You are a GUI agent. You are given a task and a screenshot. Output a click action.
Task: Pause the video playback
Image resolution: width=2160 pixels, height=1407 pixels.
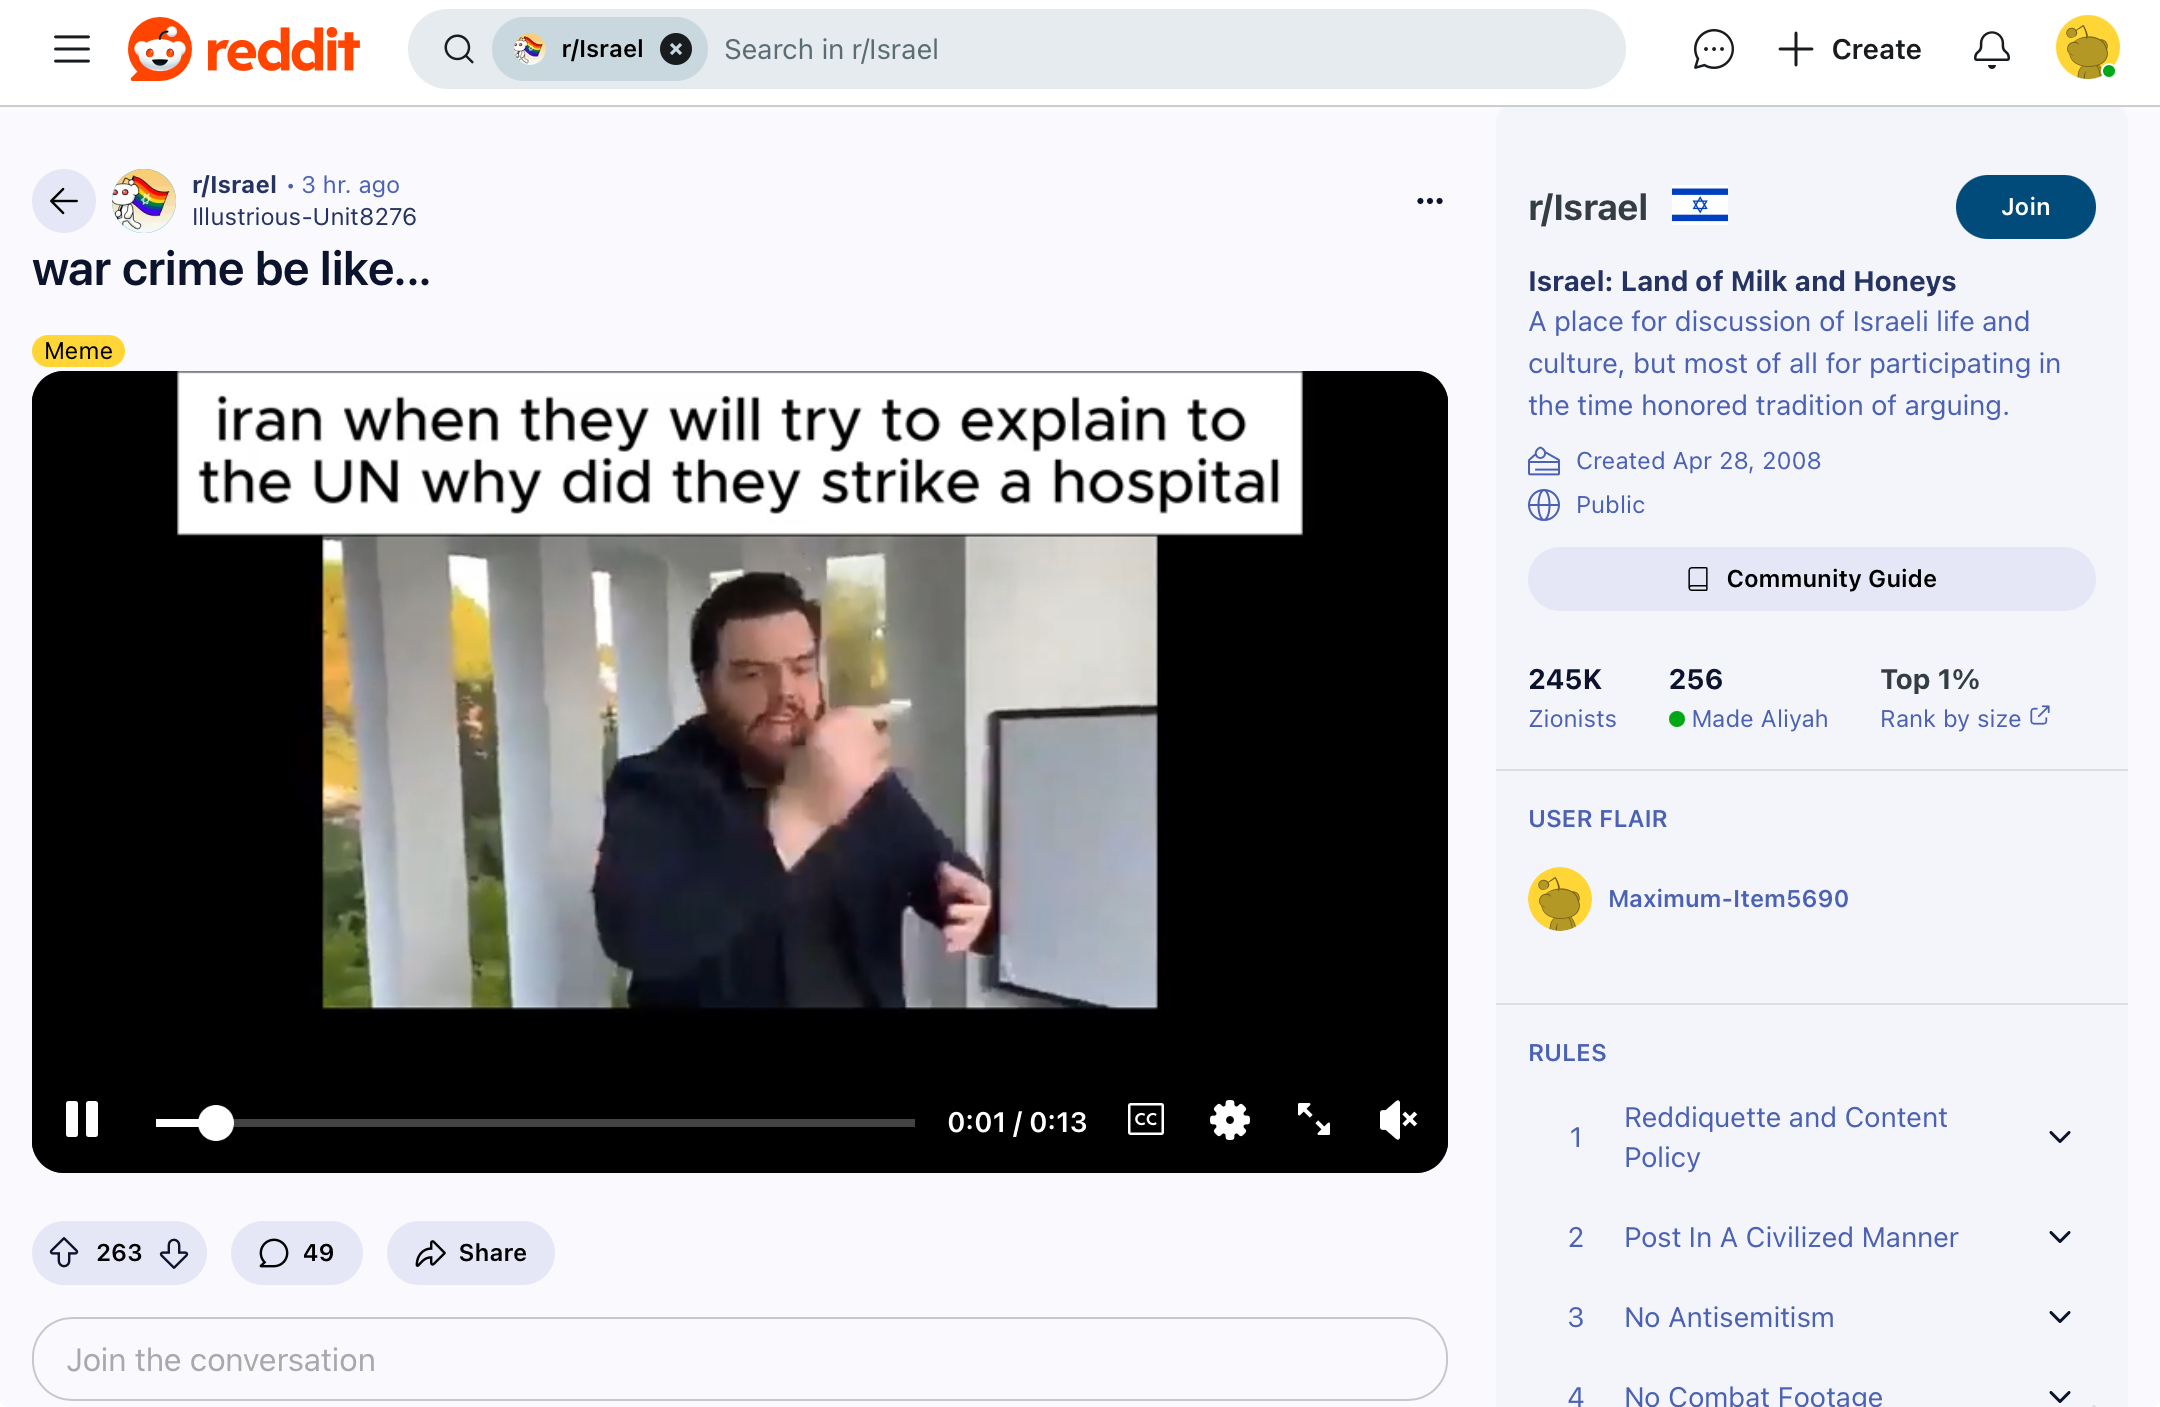click(82, 1120)
